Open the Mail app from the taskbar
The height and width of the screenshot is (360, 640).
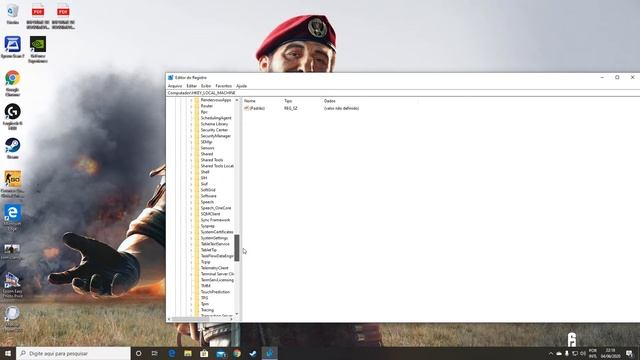220,353
